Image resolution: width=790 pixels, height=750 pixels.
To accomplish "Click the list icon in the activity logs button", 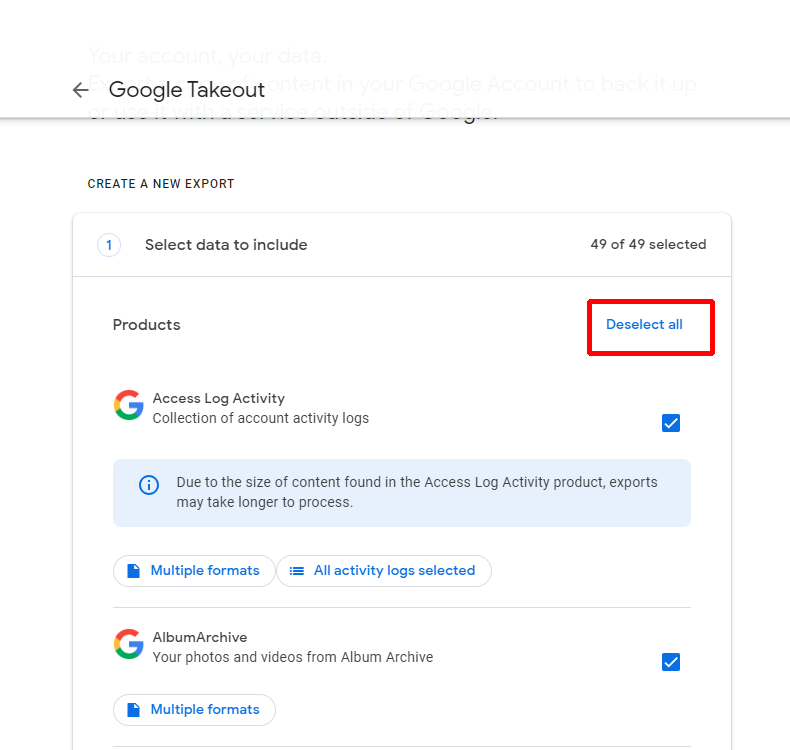I will (296, 571).
